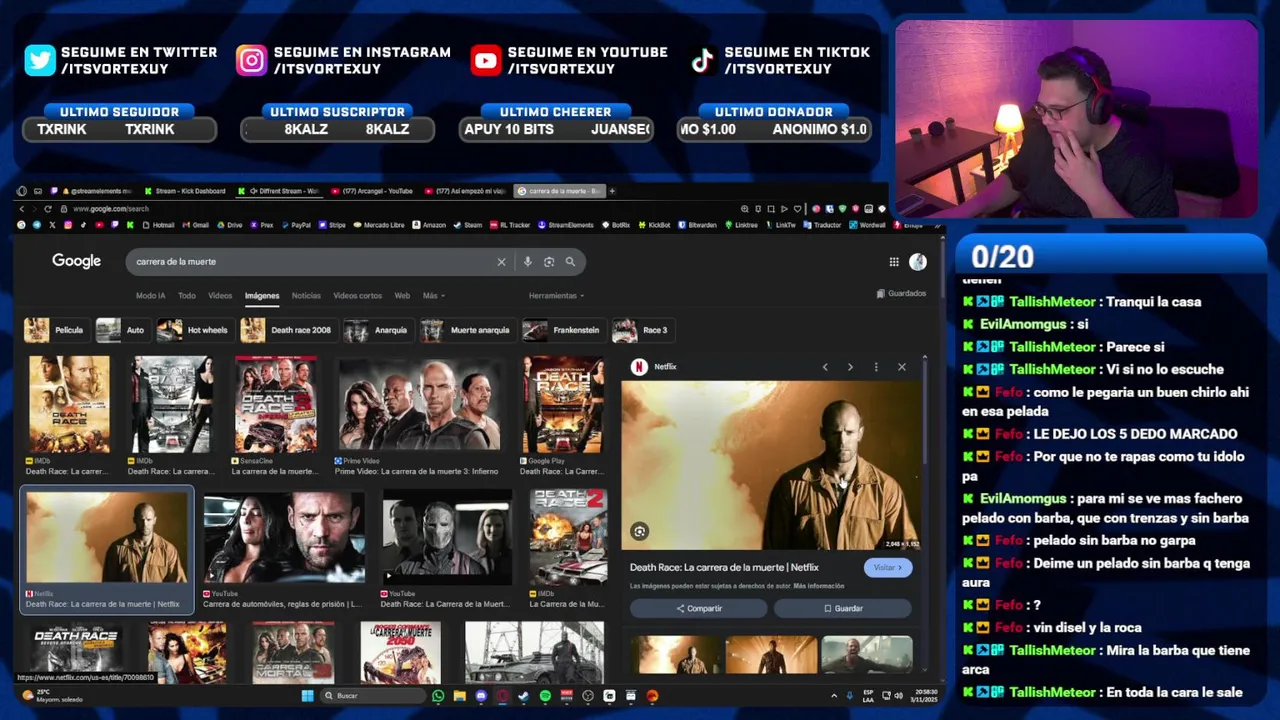The height and width of the screenshot is (720, 1280).
Task: Click the Visitar button for Netflix
Action: (x=887, y=568)
